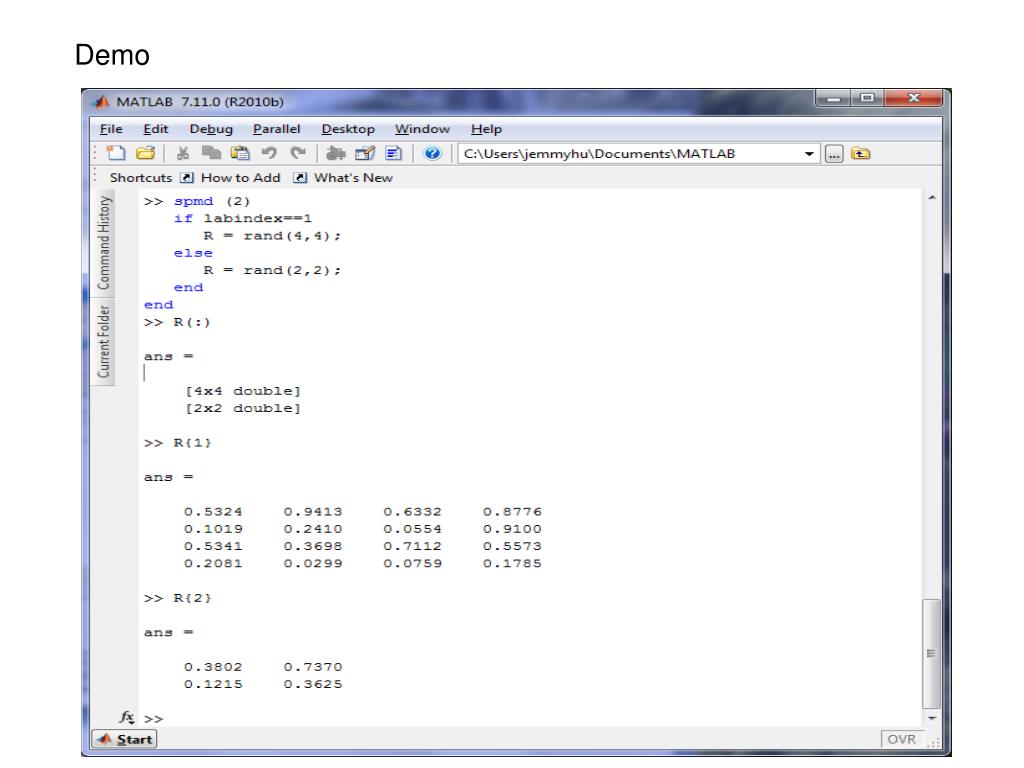Viewport: 1024px width, 768px height.
Task: Expand the current folder path dropdown
Action: [x=809, y=155]
